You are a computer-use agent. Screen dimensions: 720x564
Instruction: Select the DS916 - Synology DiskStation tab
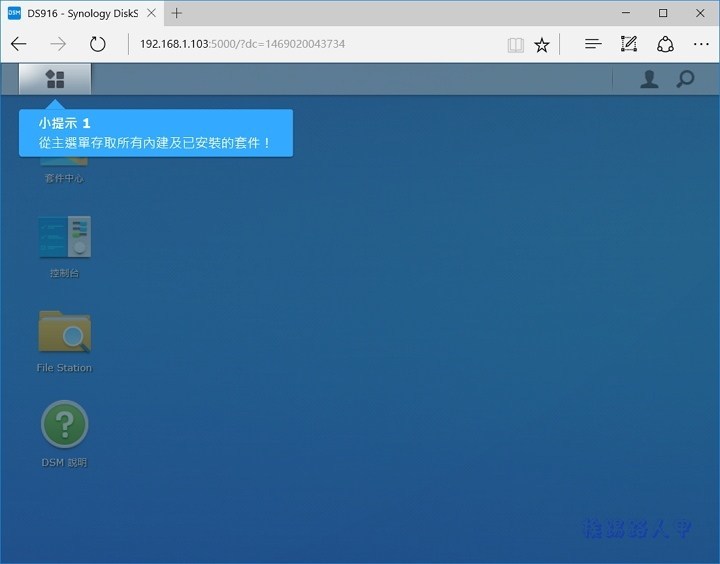[x=82, y=13]
